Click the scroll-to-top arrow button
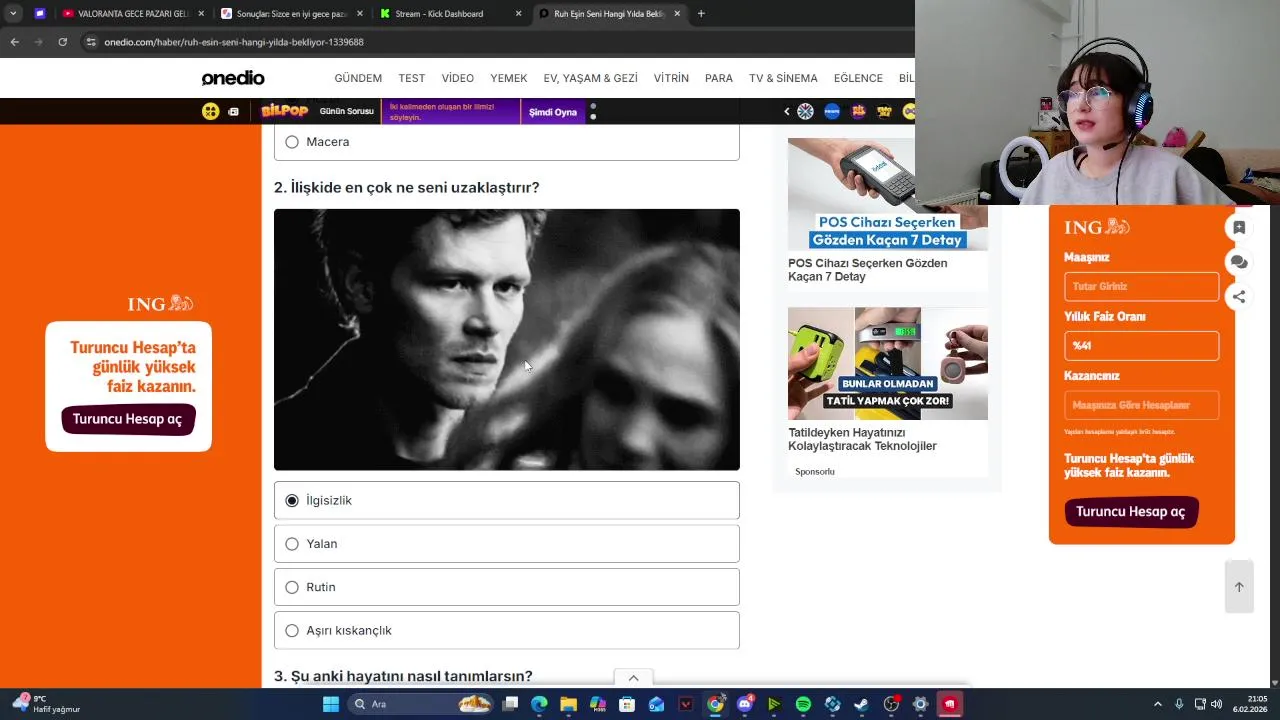 (1239, 587)
